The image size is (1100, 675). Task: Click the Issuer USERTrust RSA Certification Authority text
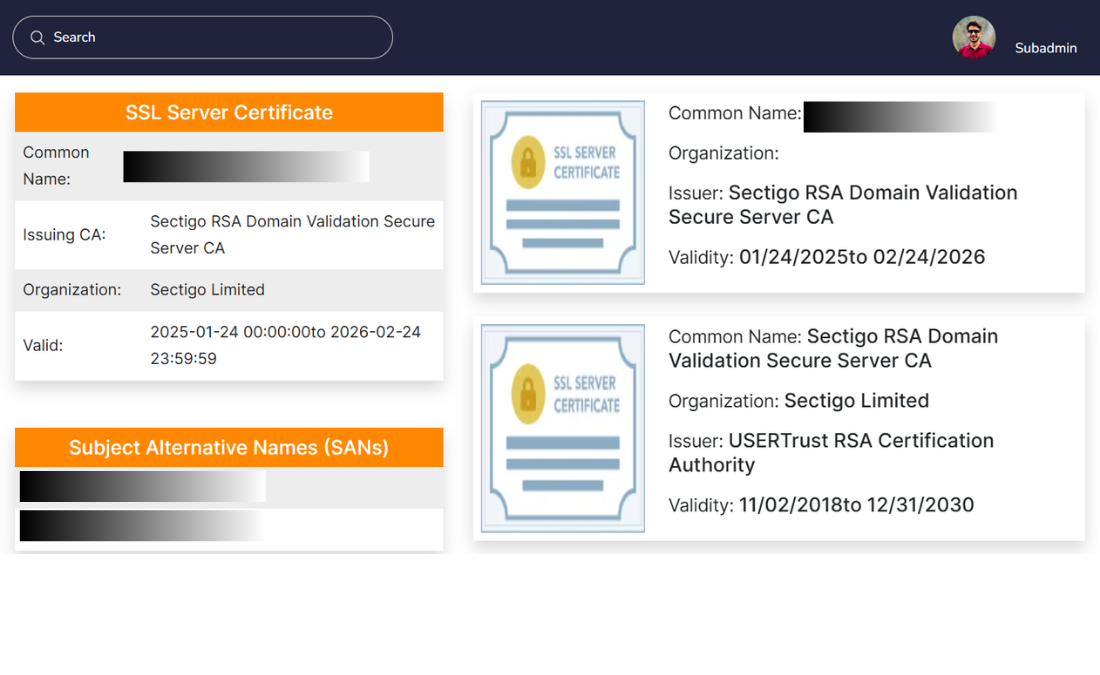[831, 453]
